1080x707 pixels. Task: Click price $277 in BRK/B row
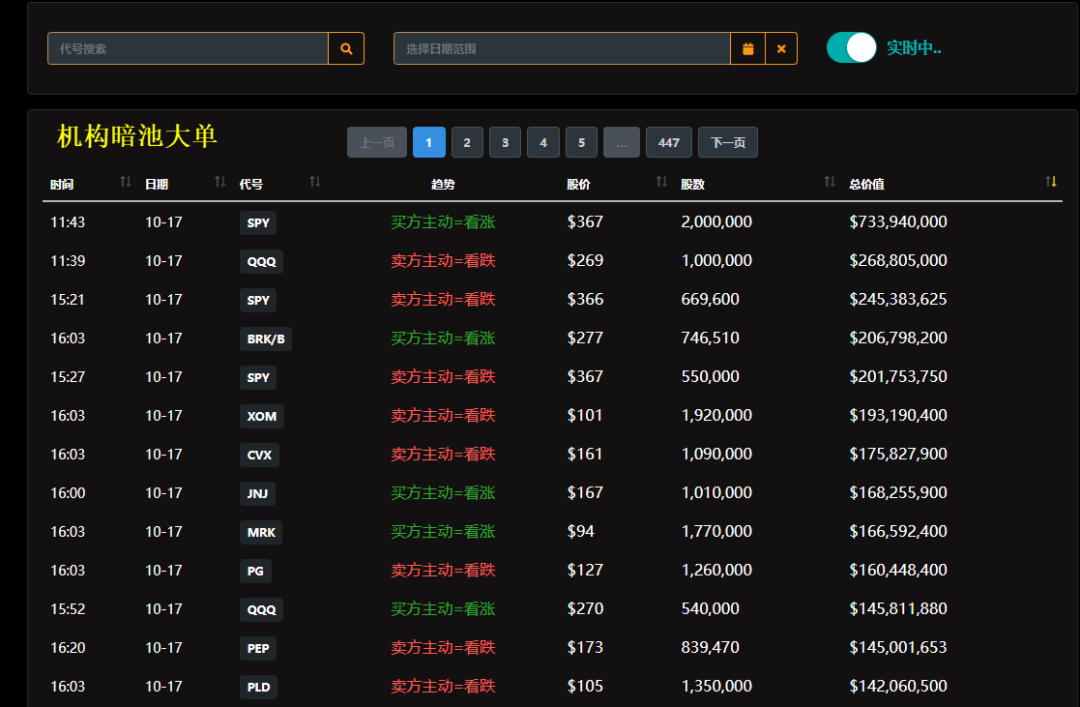(x=585, y=338)
